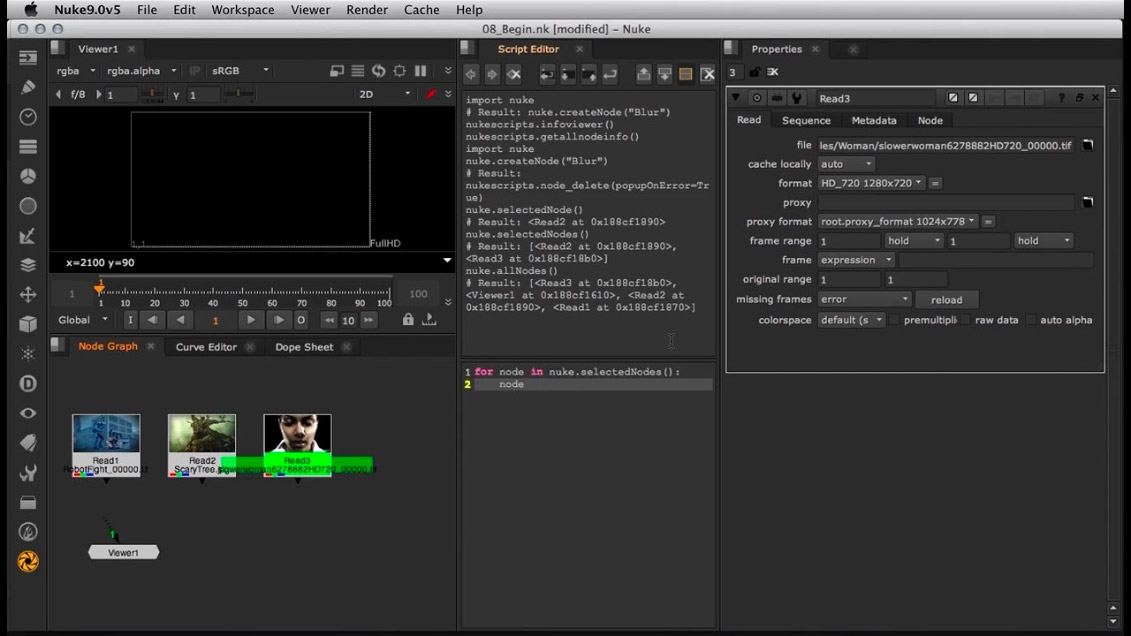This screenshot has height=636, width=1131.
Task: Toggle the IP input process button
Action: 195,71
